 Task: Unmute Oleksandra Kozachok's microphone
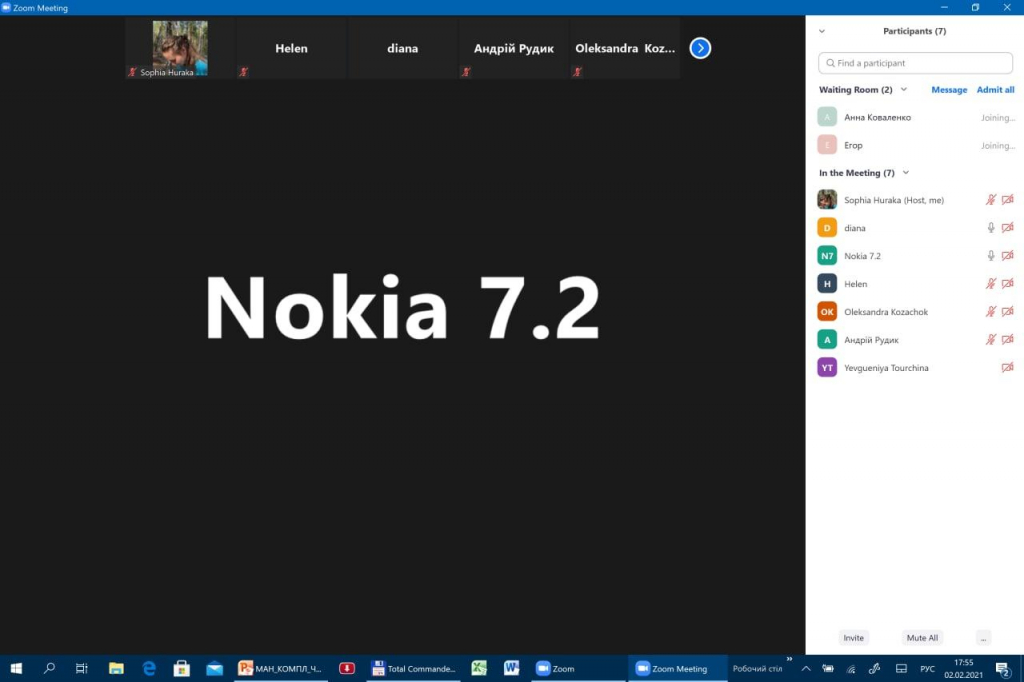[x=991, y=312]
